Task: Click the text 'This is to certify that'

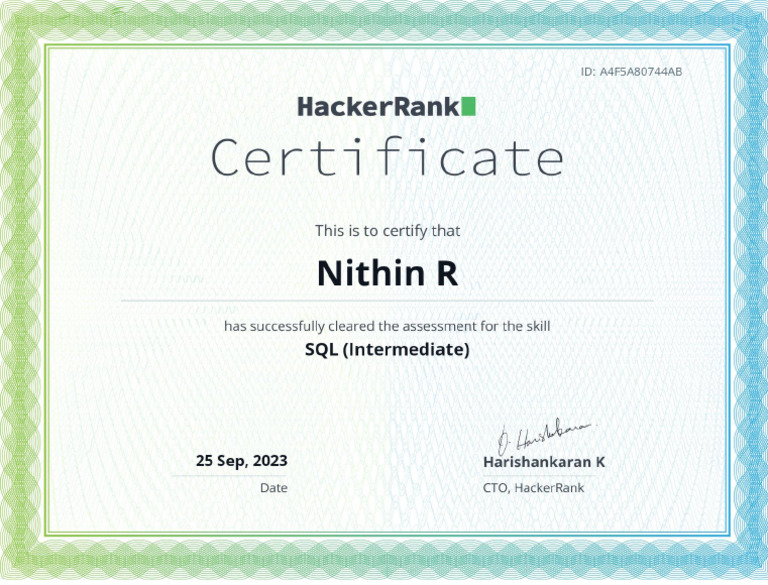Action: tap(387, 231)
